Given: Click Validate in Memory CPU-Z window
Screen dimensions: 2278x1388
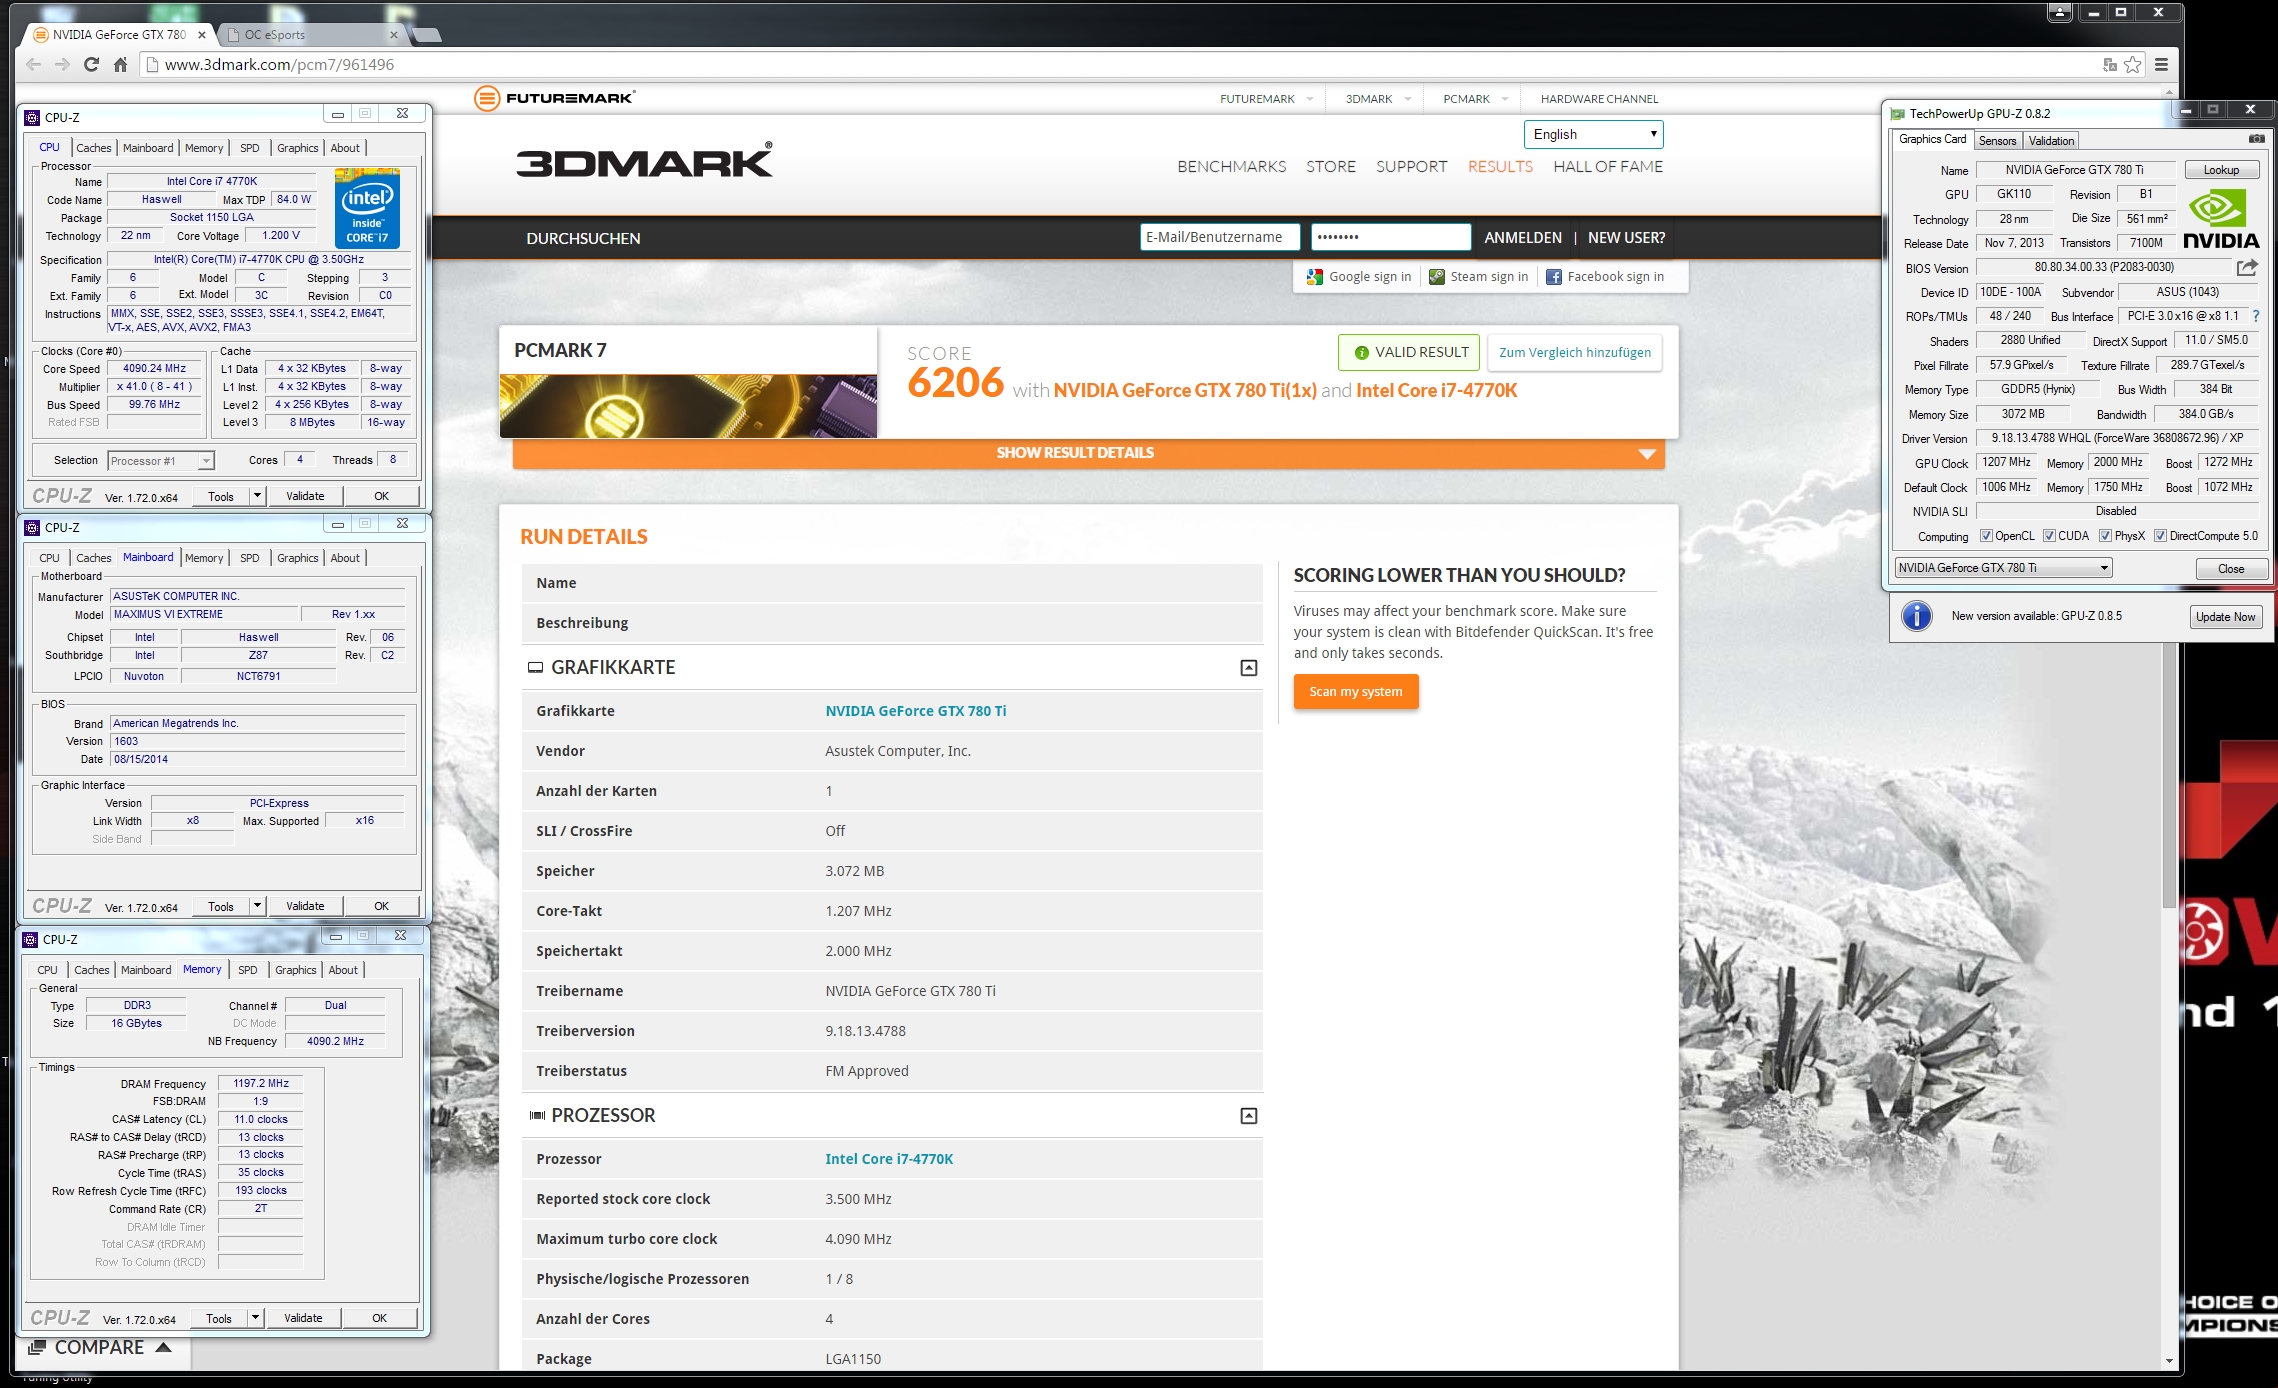Looking at the screenshot, I should [303, 1318].
